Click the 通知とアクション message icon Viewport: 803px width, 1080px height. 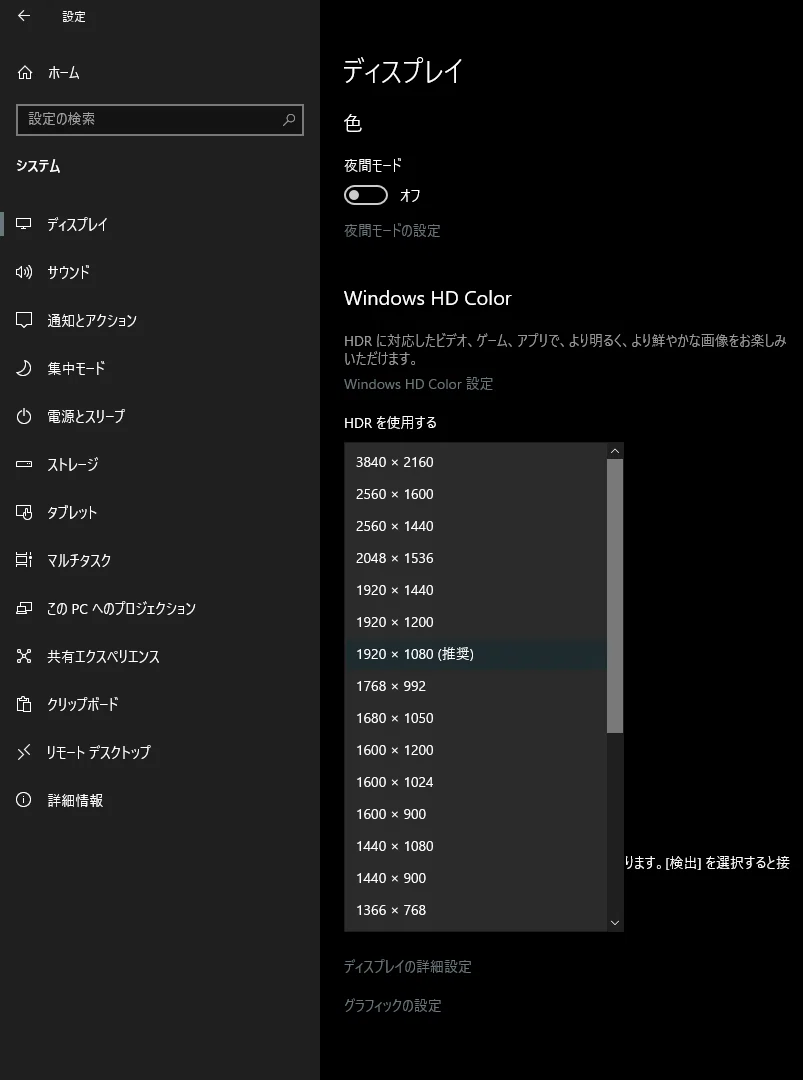(24, 320)
